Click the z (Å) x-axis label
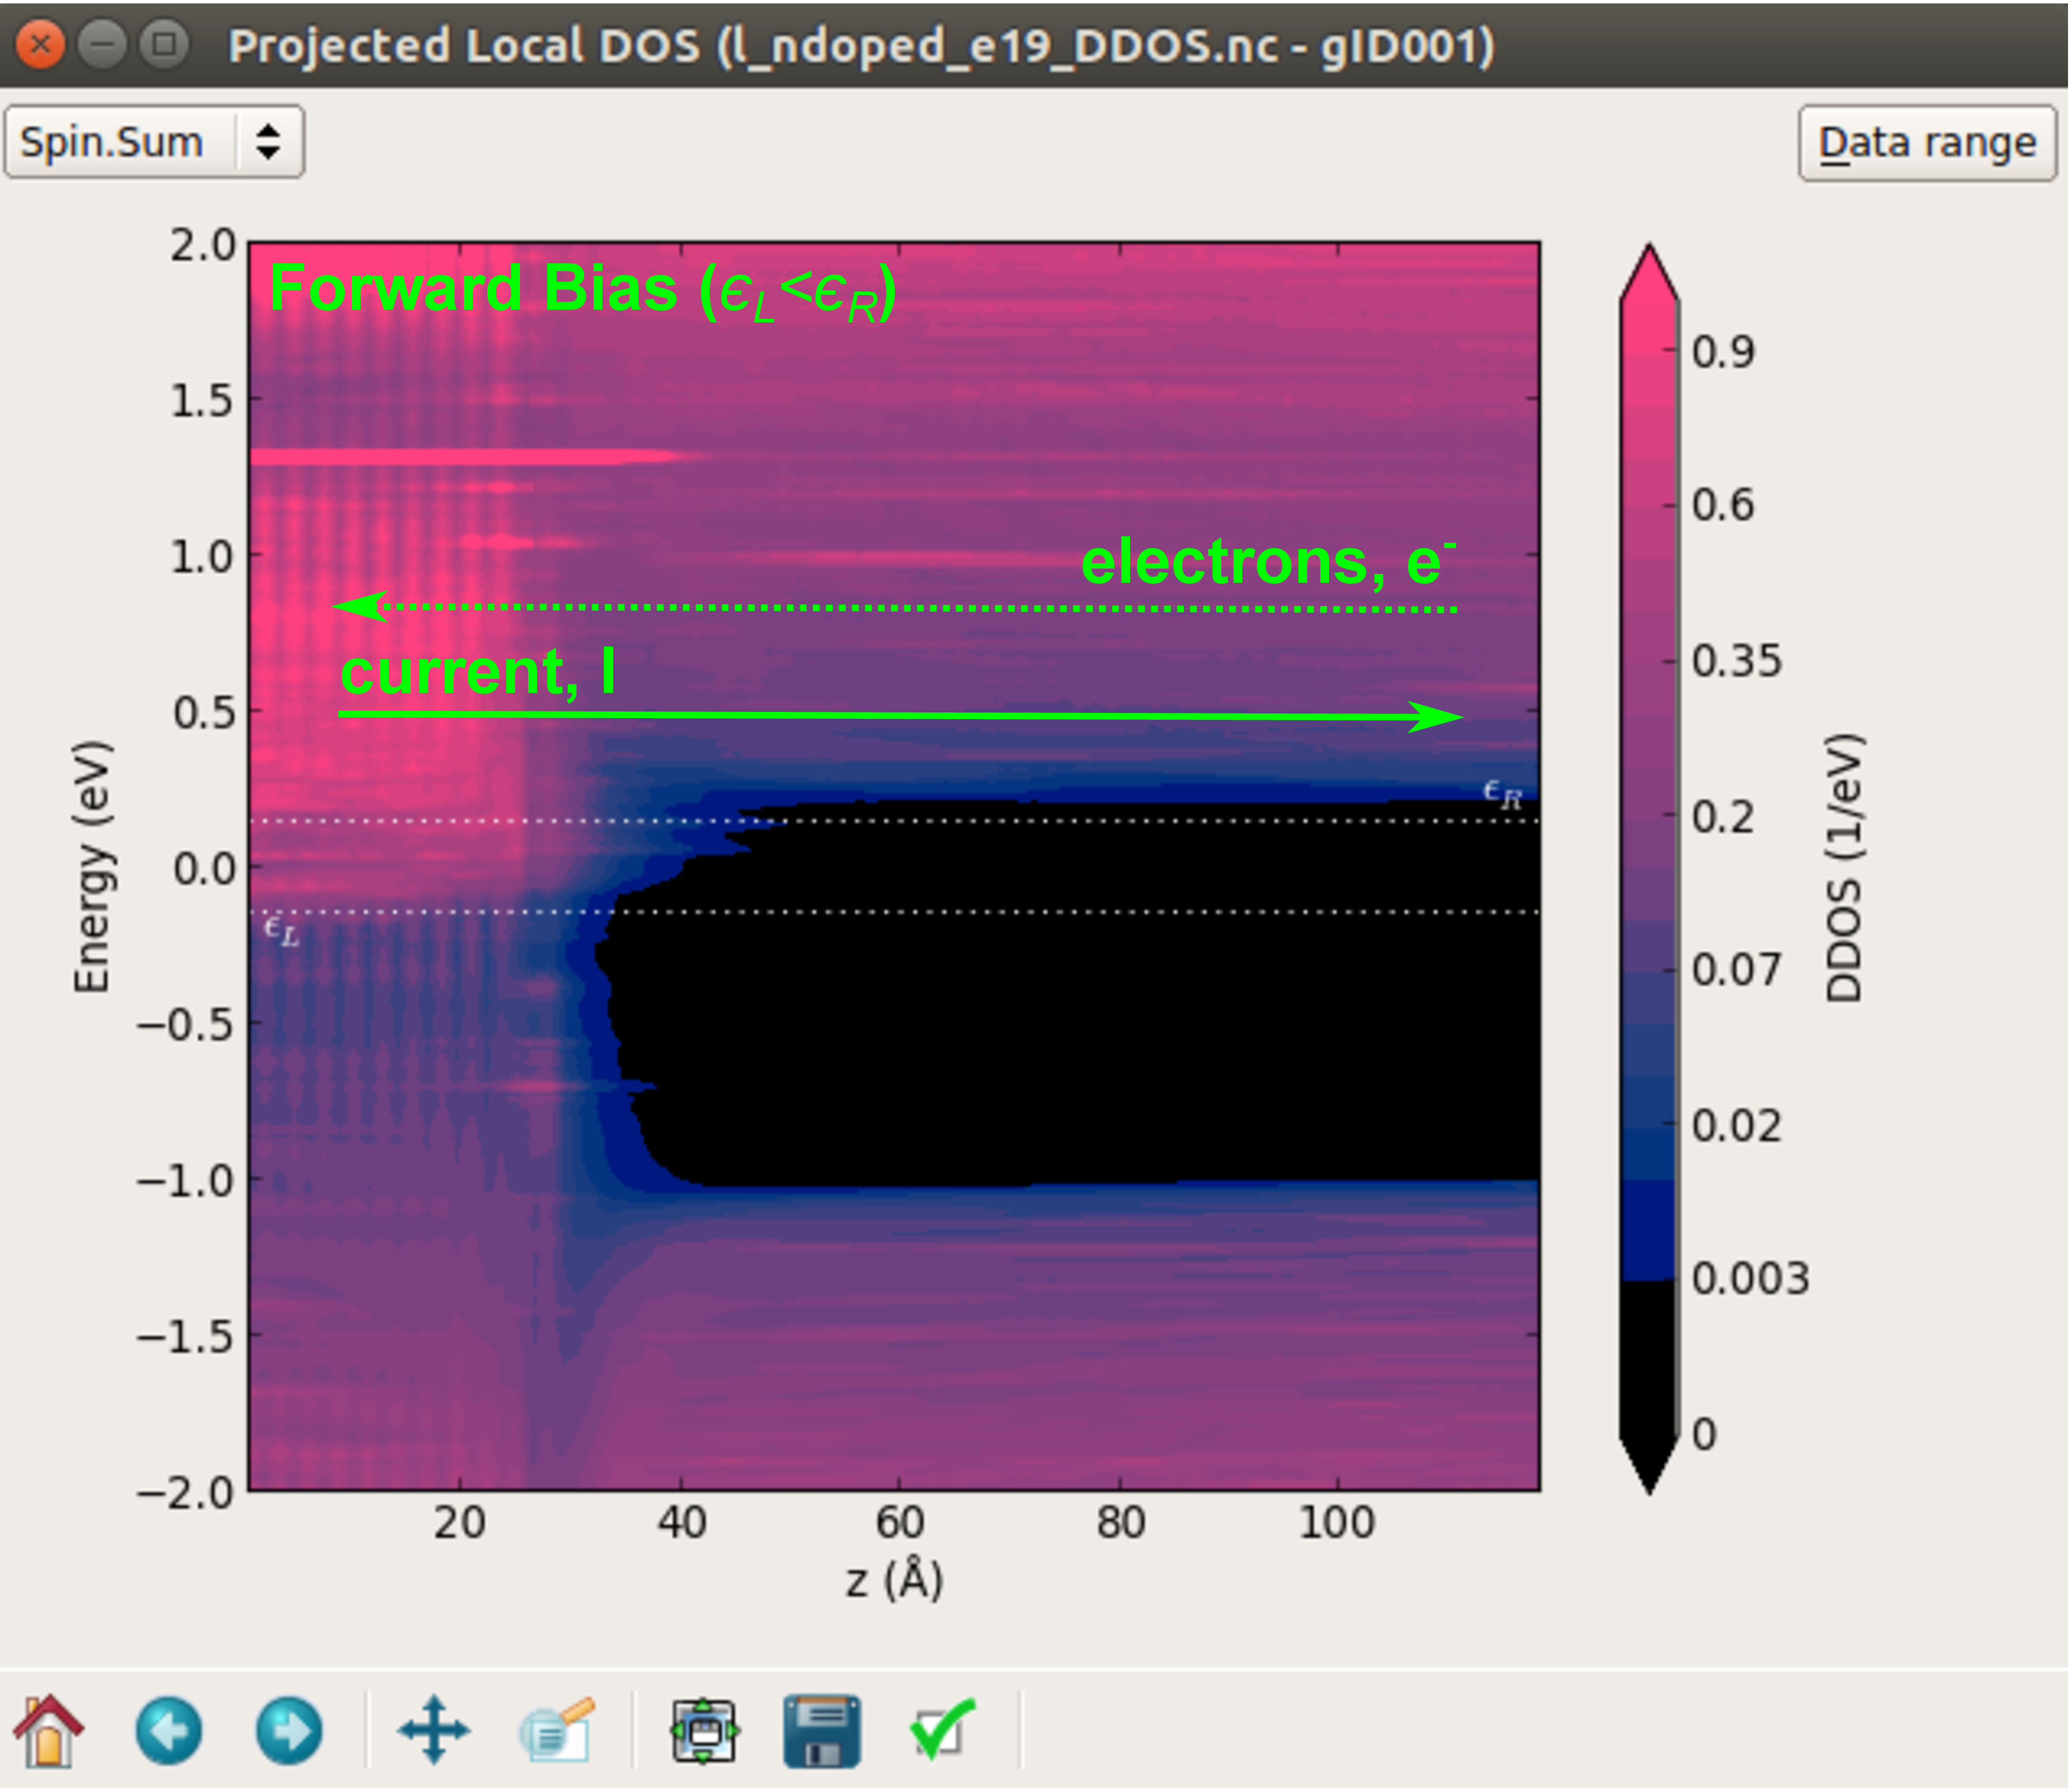The width and height of the screenshot is (2069, 1792). click(894, 1580)
